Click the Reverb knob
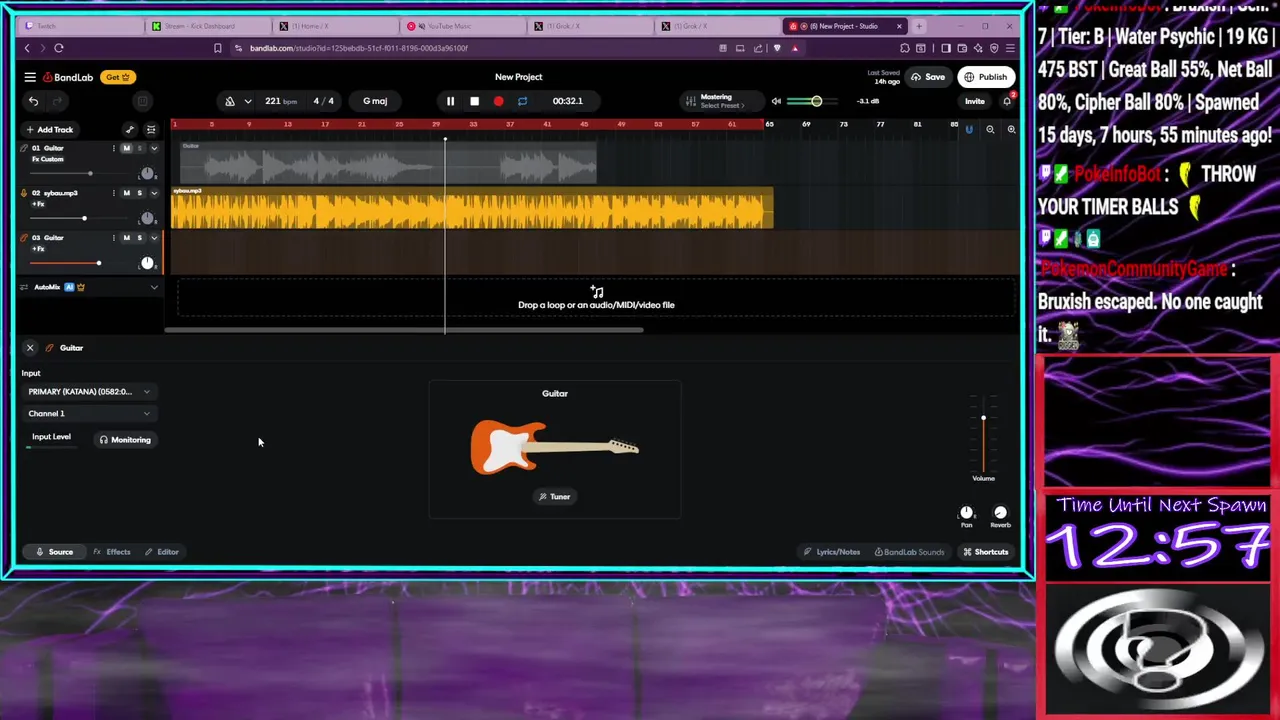Screen dimensions: 1280x720 (x=1000, y=513)
